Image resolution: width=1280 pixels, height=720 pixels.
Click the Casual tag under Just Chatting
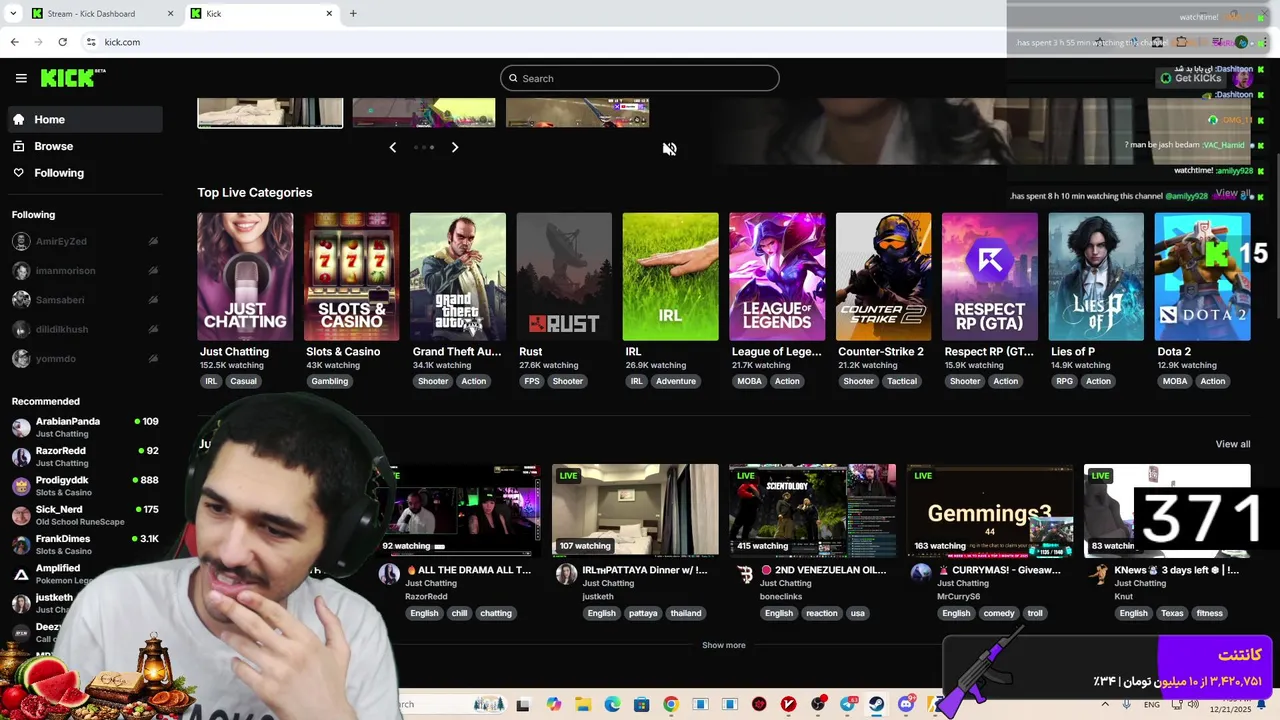coord(243,381)
